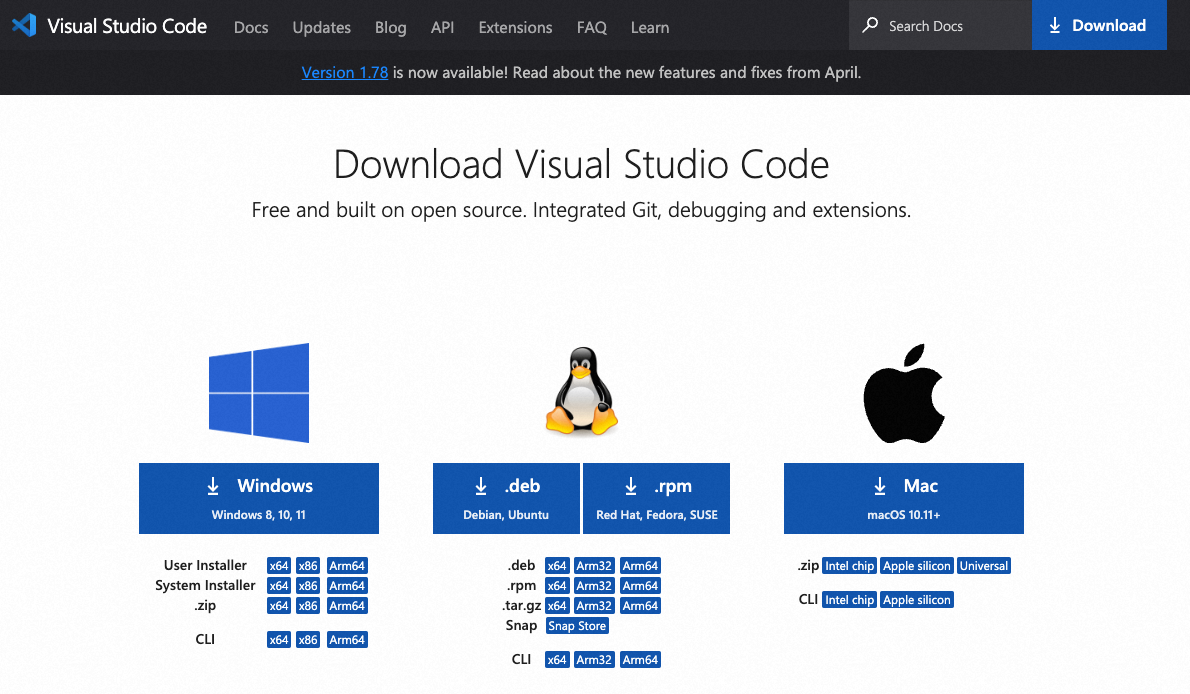This screenshot has width=1190, height=694.
Task: Select Mac .zip Apple silicon link
Action: tap(917, 566)
